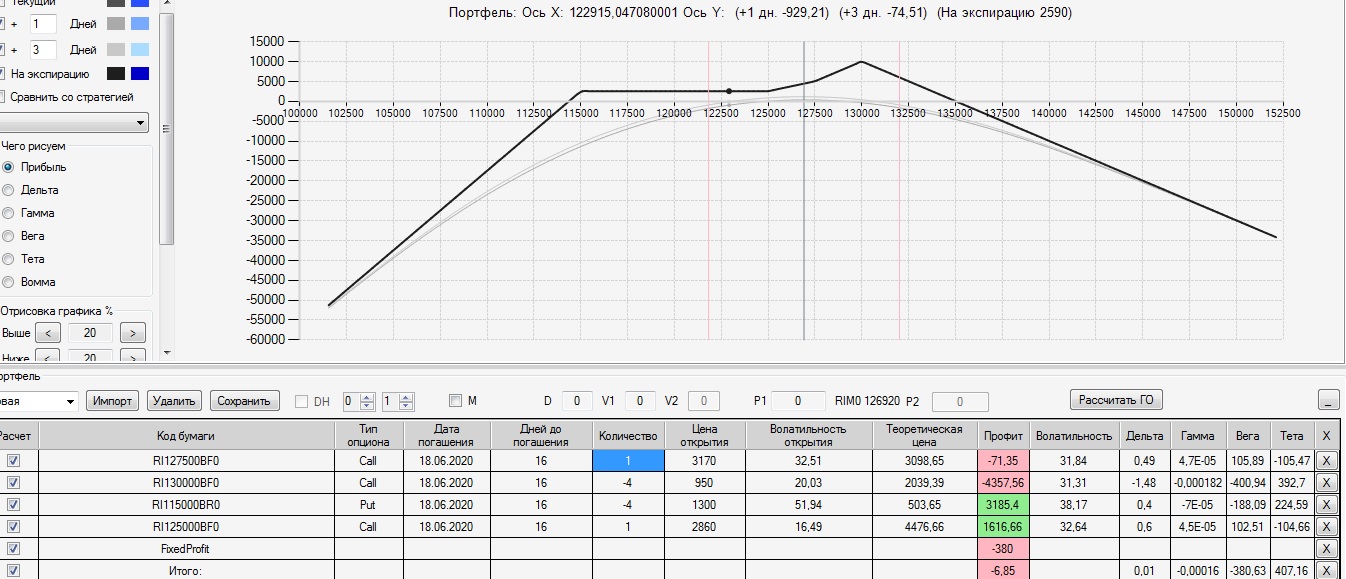The image size is (1346, 579).
Task: Click the profit cell showing -4357,56
Action: 1003,482
